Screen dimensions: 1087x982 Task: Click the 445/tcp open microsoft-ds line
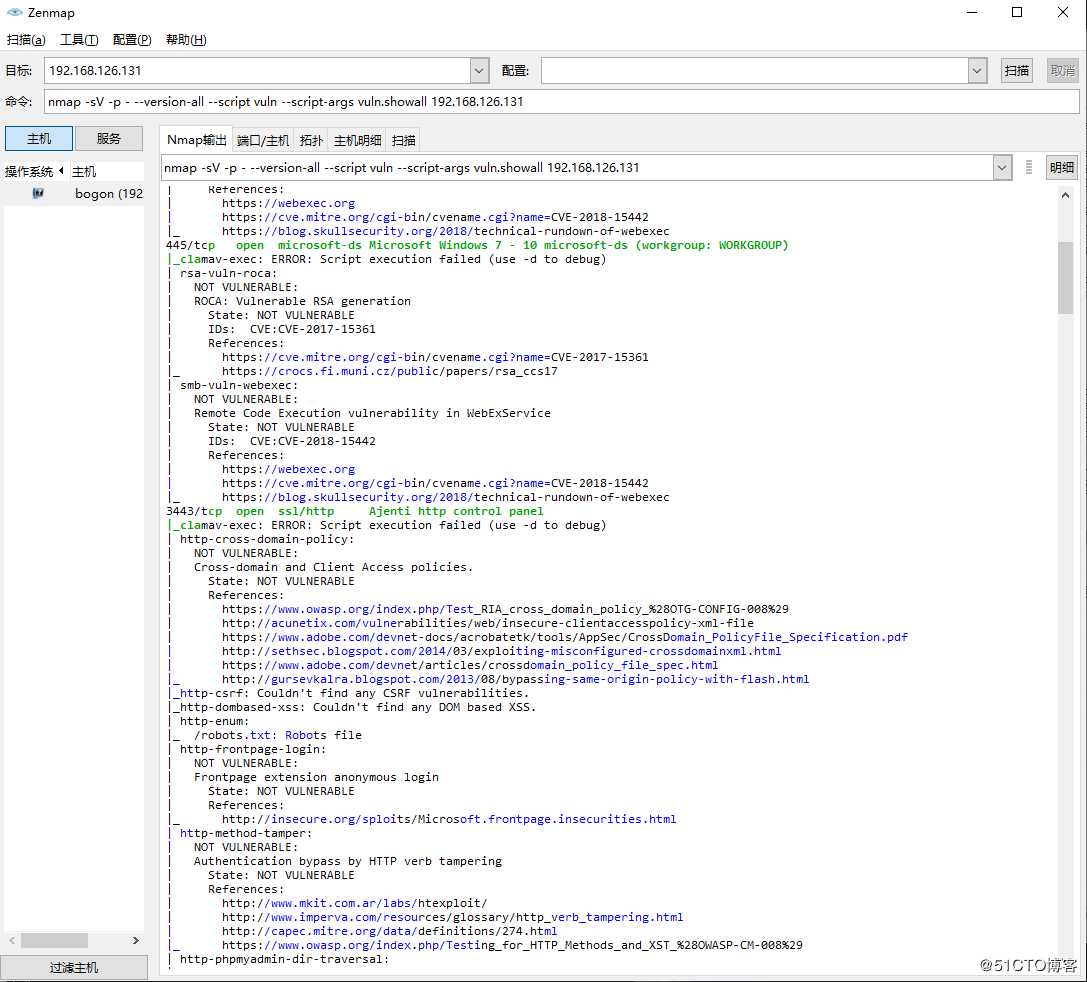coord(477,245)
